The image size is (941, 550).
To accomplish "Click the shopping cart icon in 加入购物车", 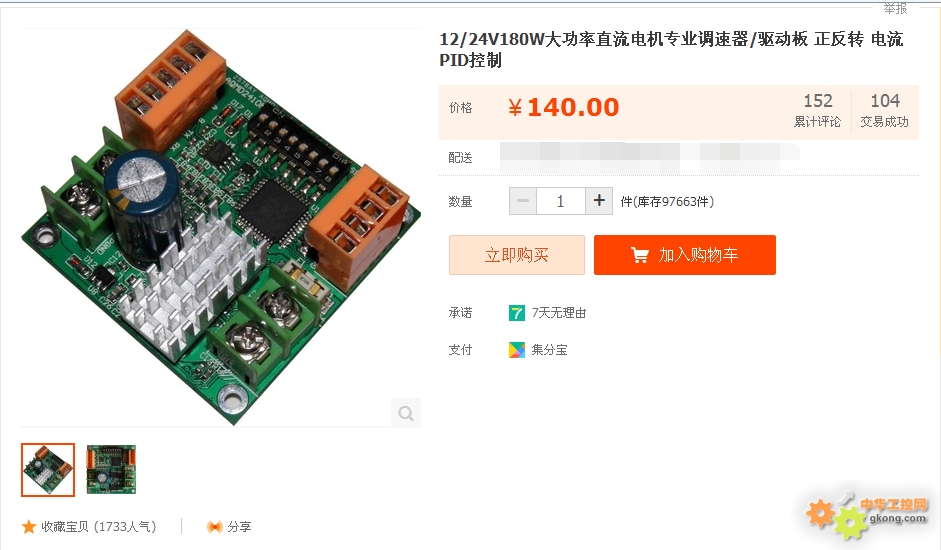I will click(640, 255).
